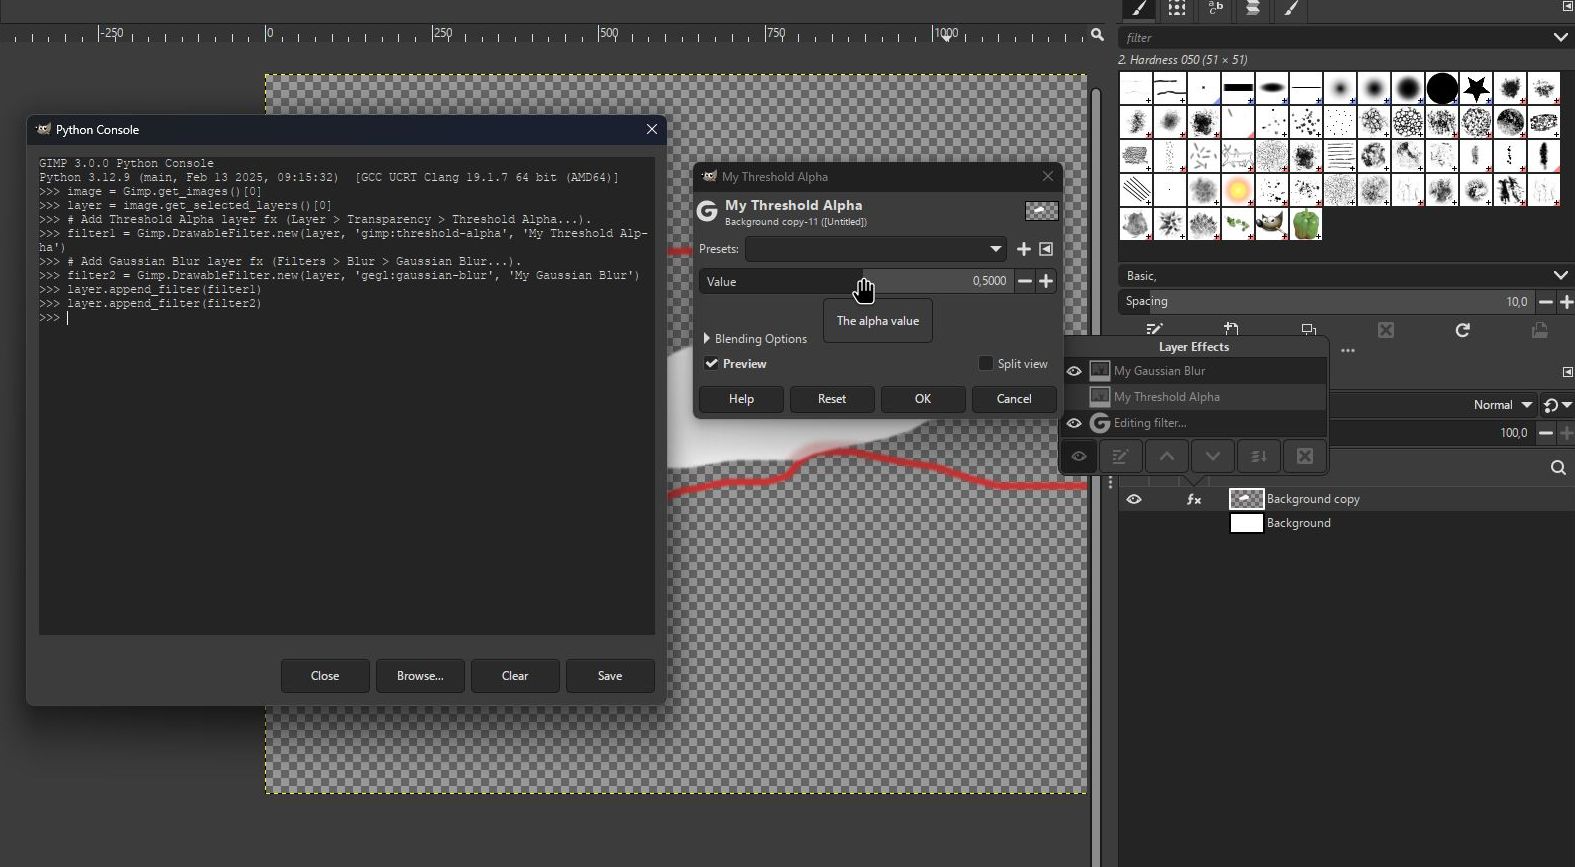Click the refresh brushes icon

(1462, 330)
